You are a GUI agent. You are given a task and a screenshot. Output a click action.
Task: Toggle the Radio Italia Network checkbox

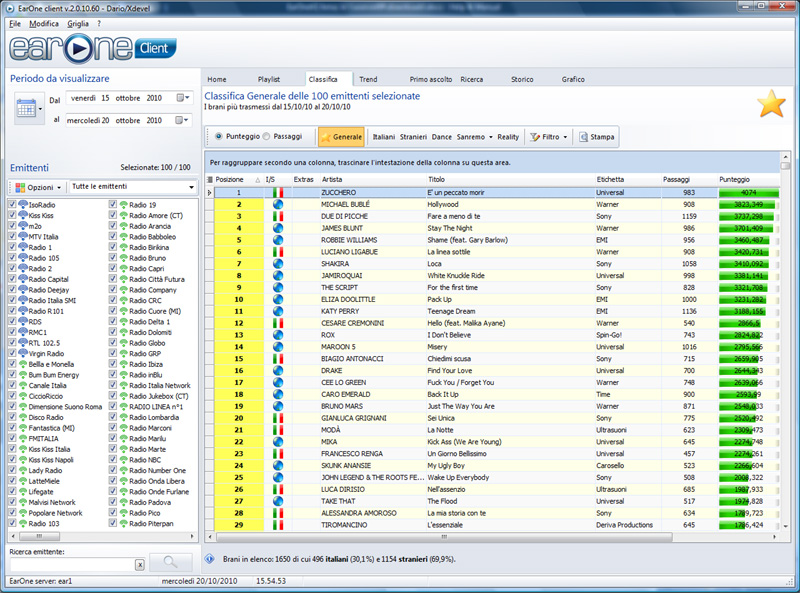(x=113, y=385)
